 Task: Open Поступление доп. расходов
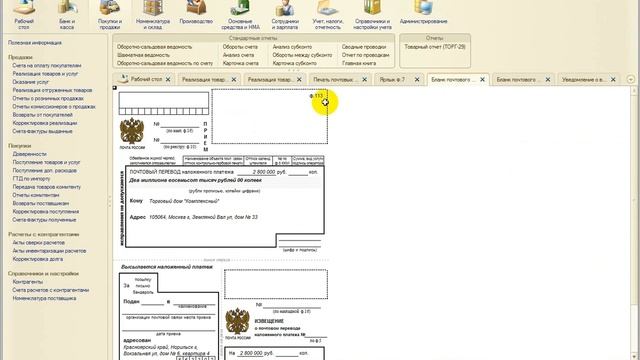44,170
